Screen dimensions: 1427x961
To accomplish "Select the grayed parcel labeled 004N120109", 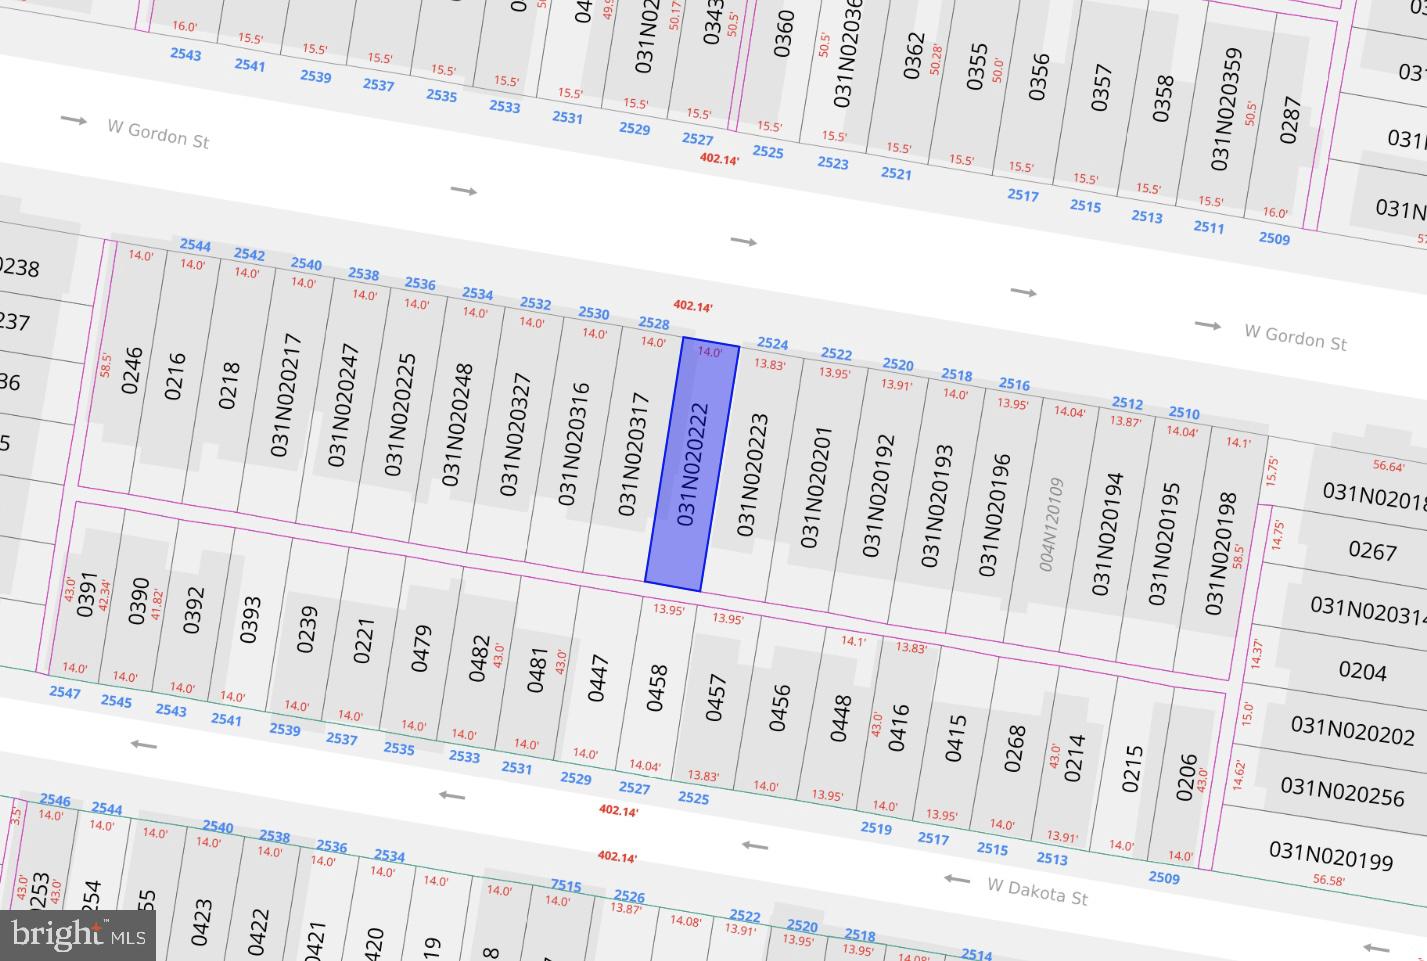I will [1051, 524].
